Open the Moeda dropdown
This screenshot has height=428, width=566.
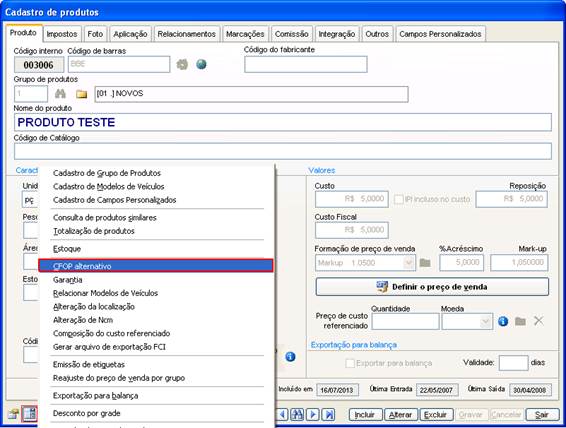[486, 321]
